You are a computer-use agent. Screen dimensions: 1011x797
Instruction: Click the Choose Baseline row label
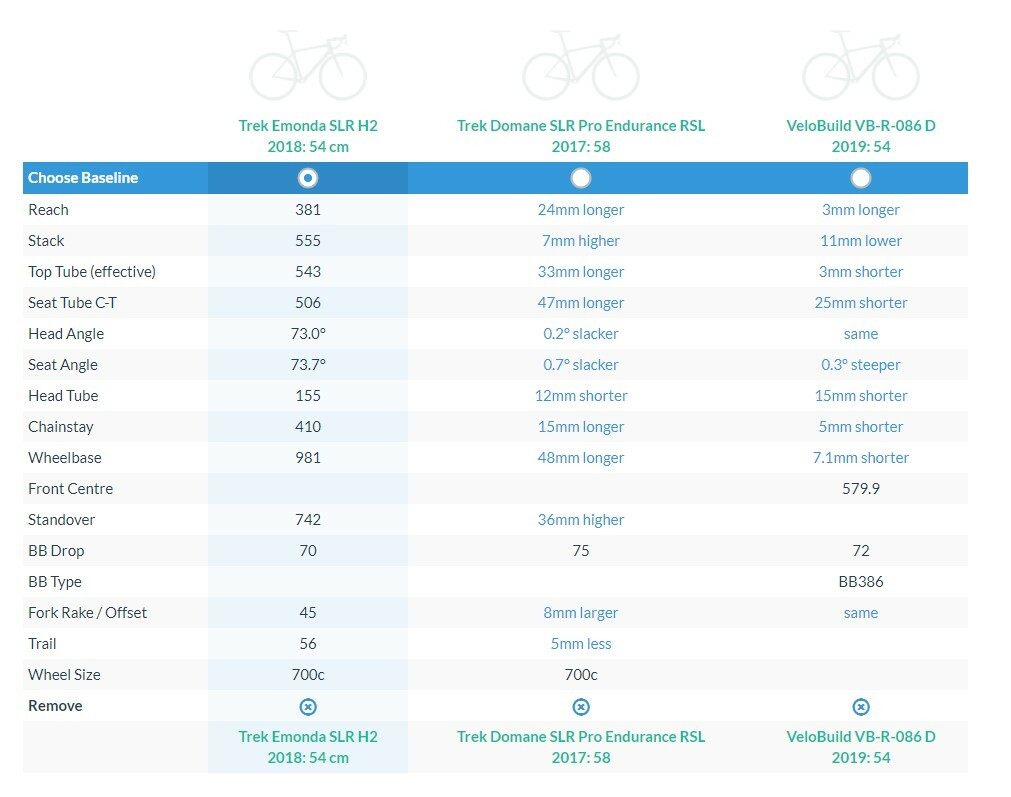coord(83,178)
